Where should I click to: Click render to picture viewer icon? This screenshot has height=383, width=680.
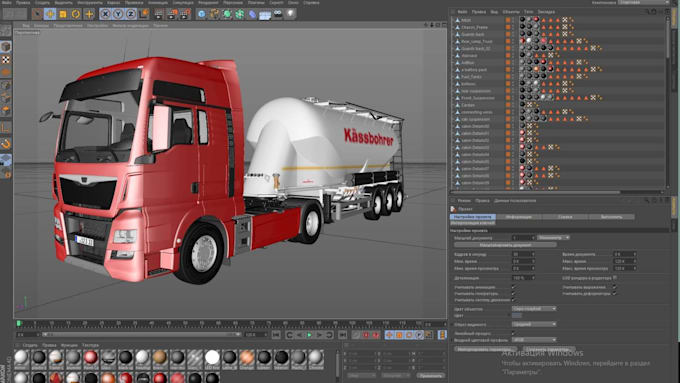pos(172,14)
